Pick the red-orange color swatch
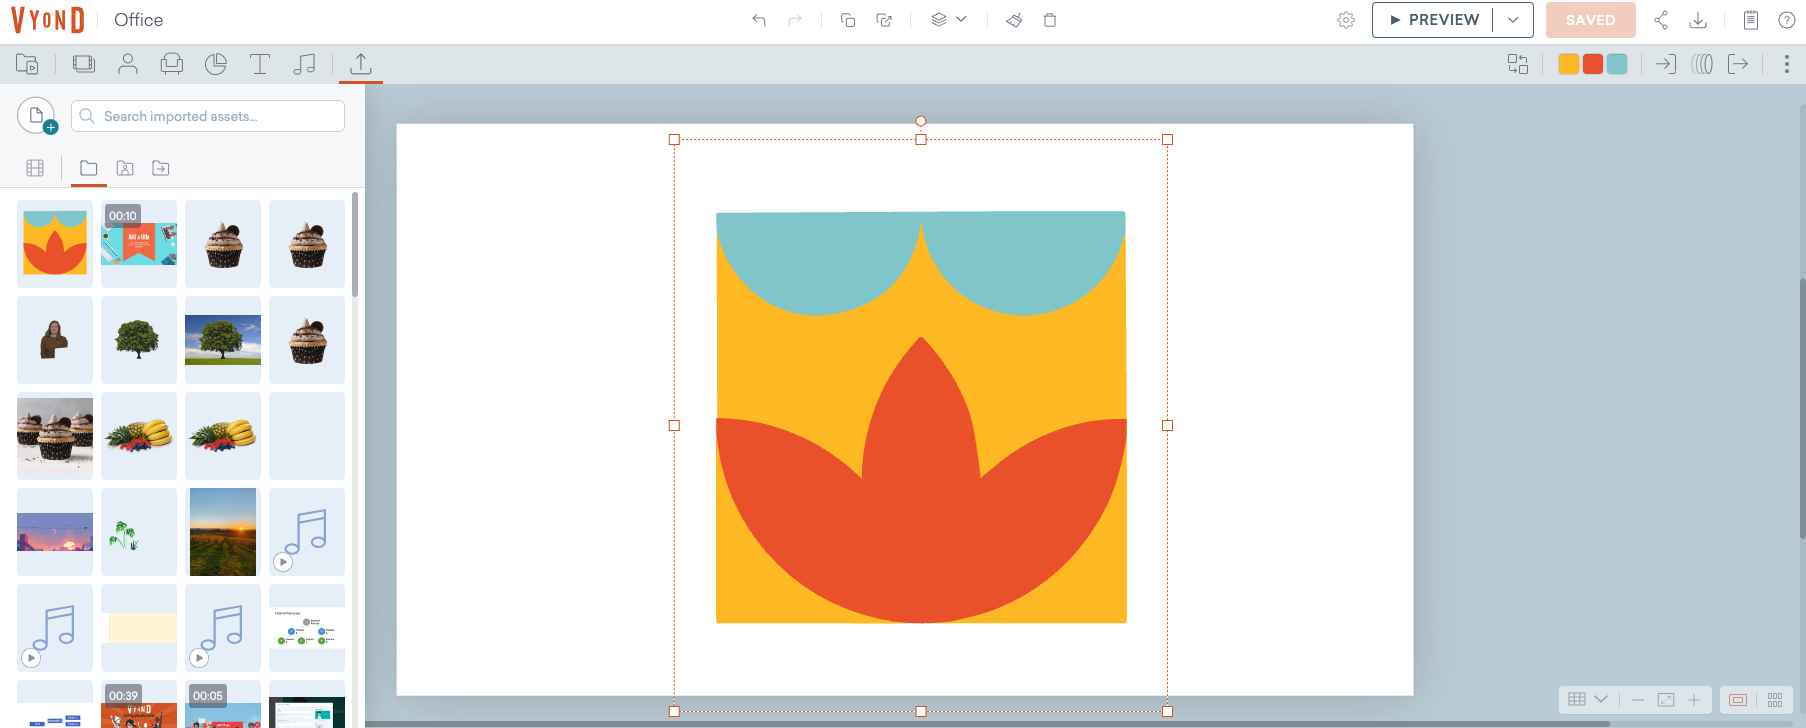 (1593, 64)
